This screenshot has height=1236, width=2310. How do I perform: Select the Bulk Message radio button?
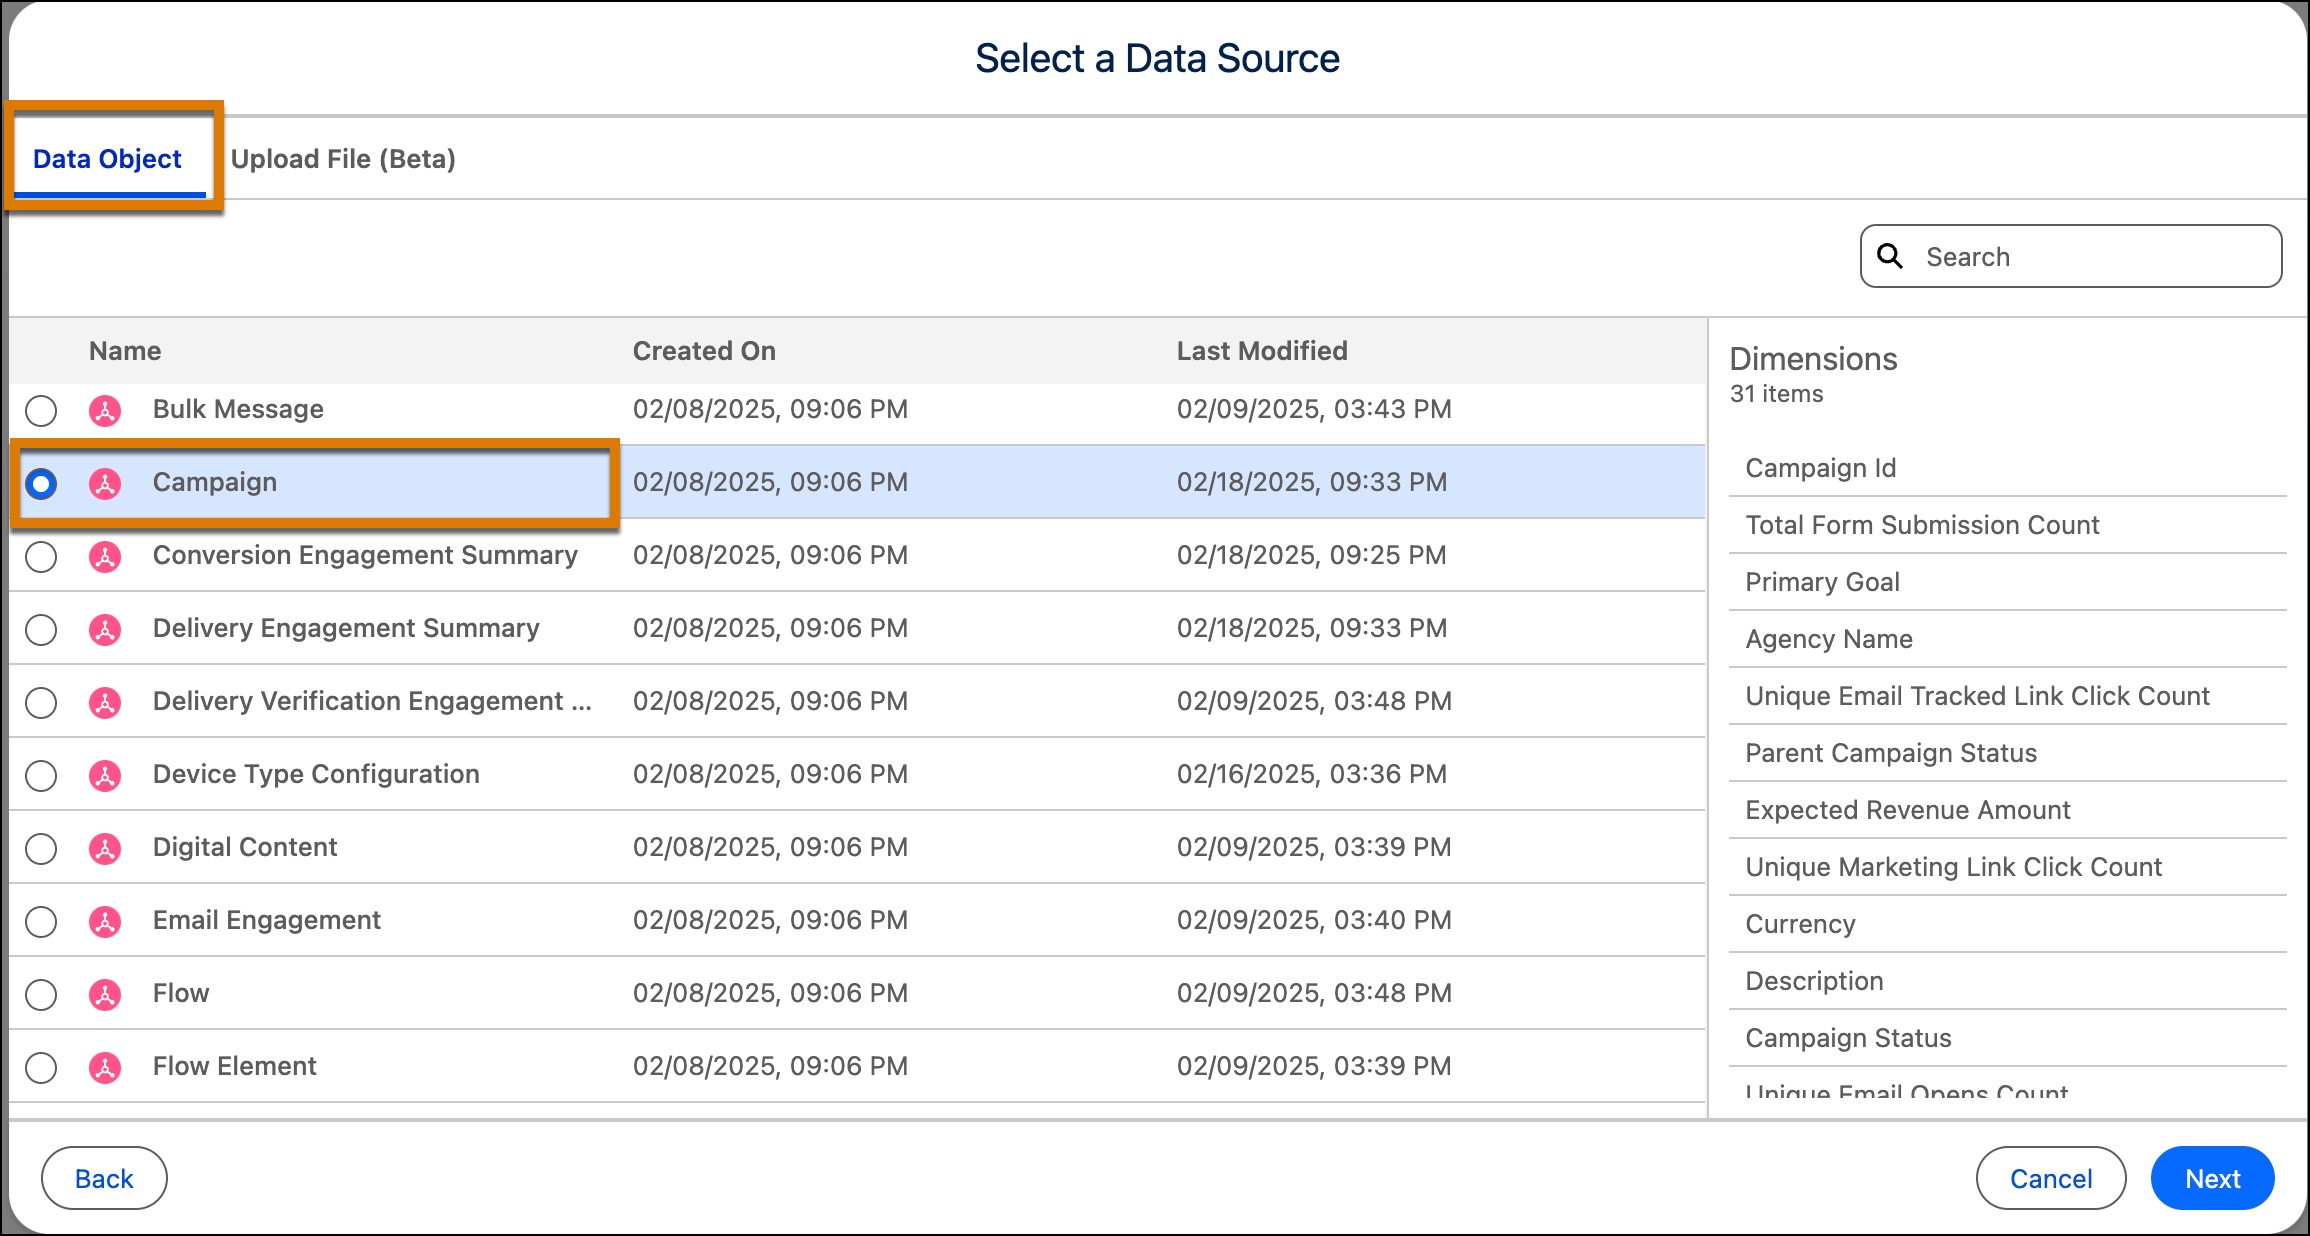41,410
